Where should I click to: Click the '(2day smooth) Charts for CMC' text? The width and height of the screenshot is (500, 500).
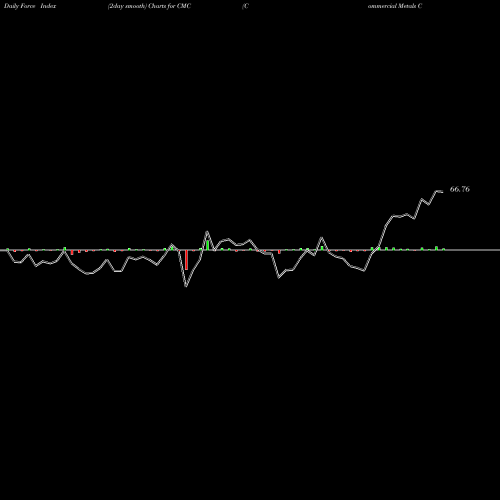coord(149,6)
